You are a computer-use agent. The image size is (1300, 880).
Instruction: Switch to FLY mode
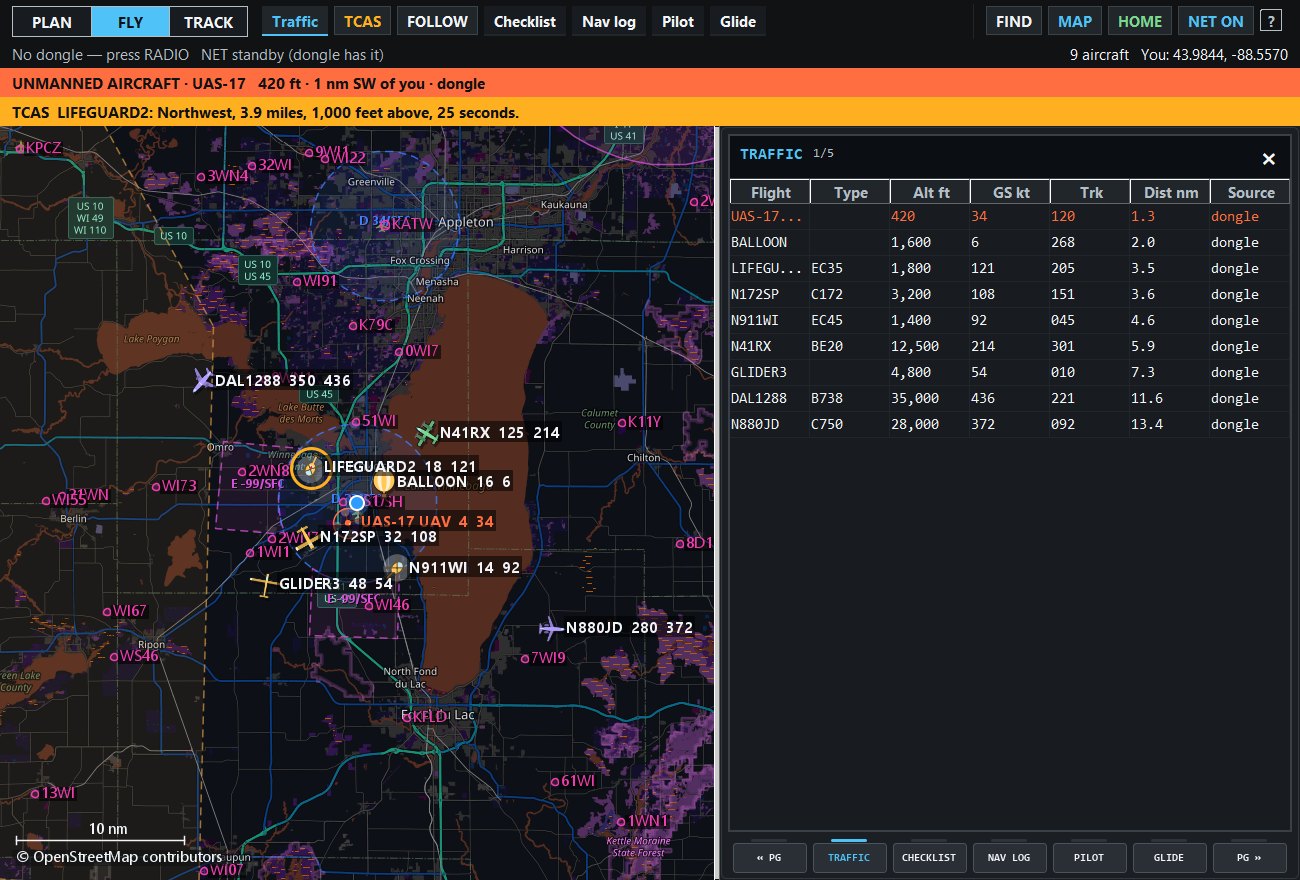[x=130, y=22]
